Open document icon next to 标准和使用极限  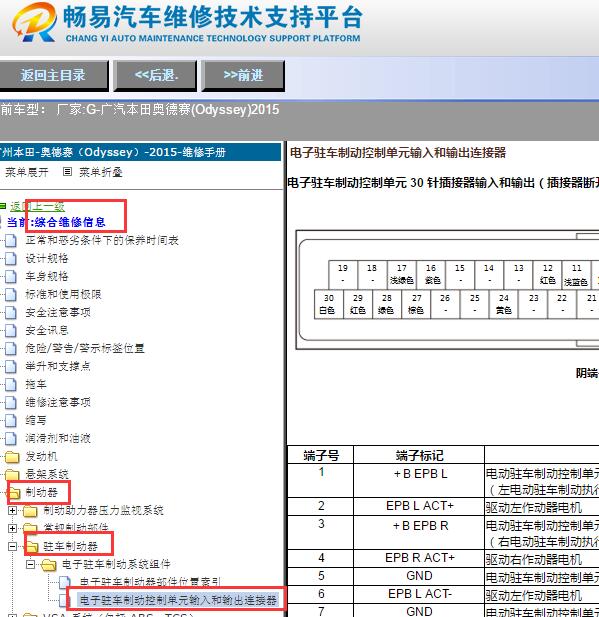(x=11, y=294)
